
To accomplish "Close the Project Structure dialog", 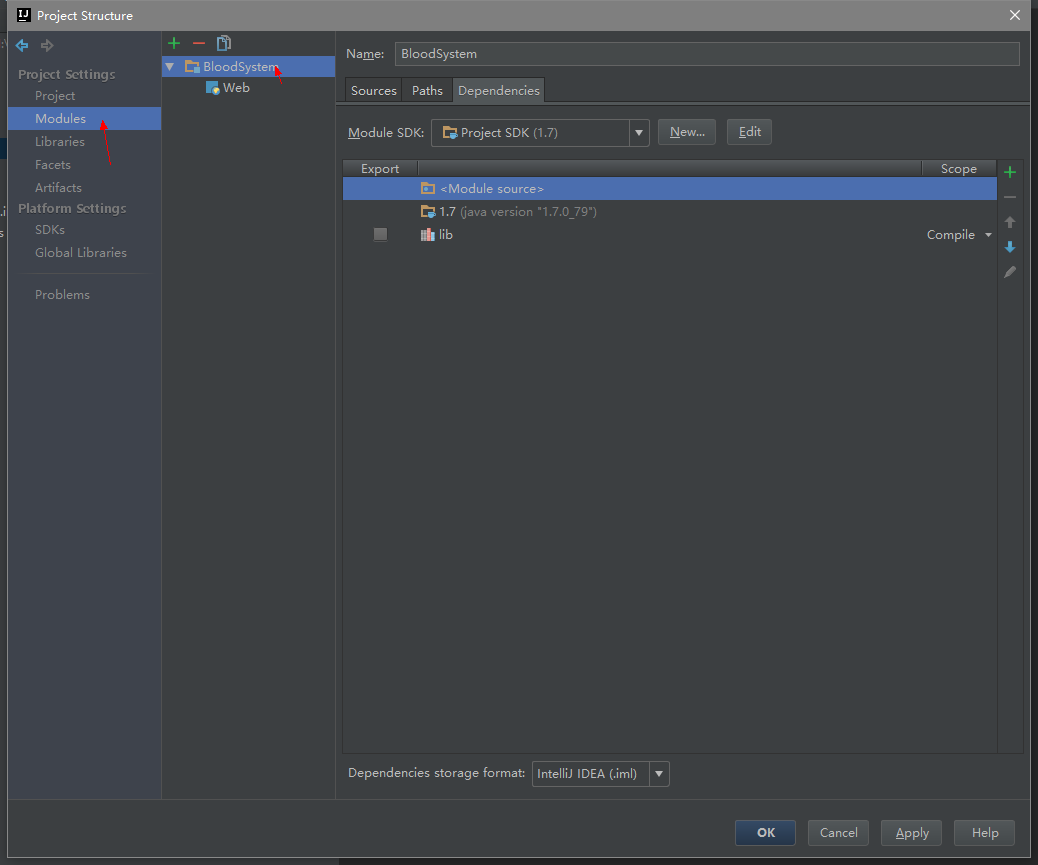I will click(1015, 15).
